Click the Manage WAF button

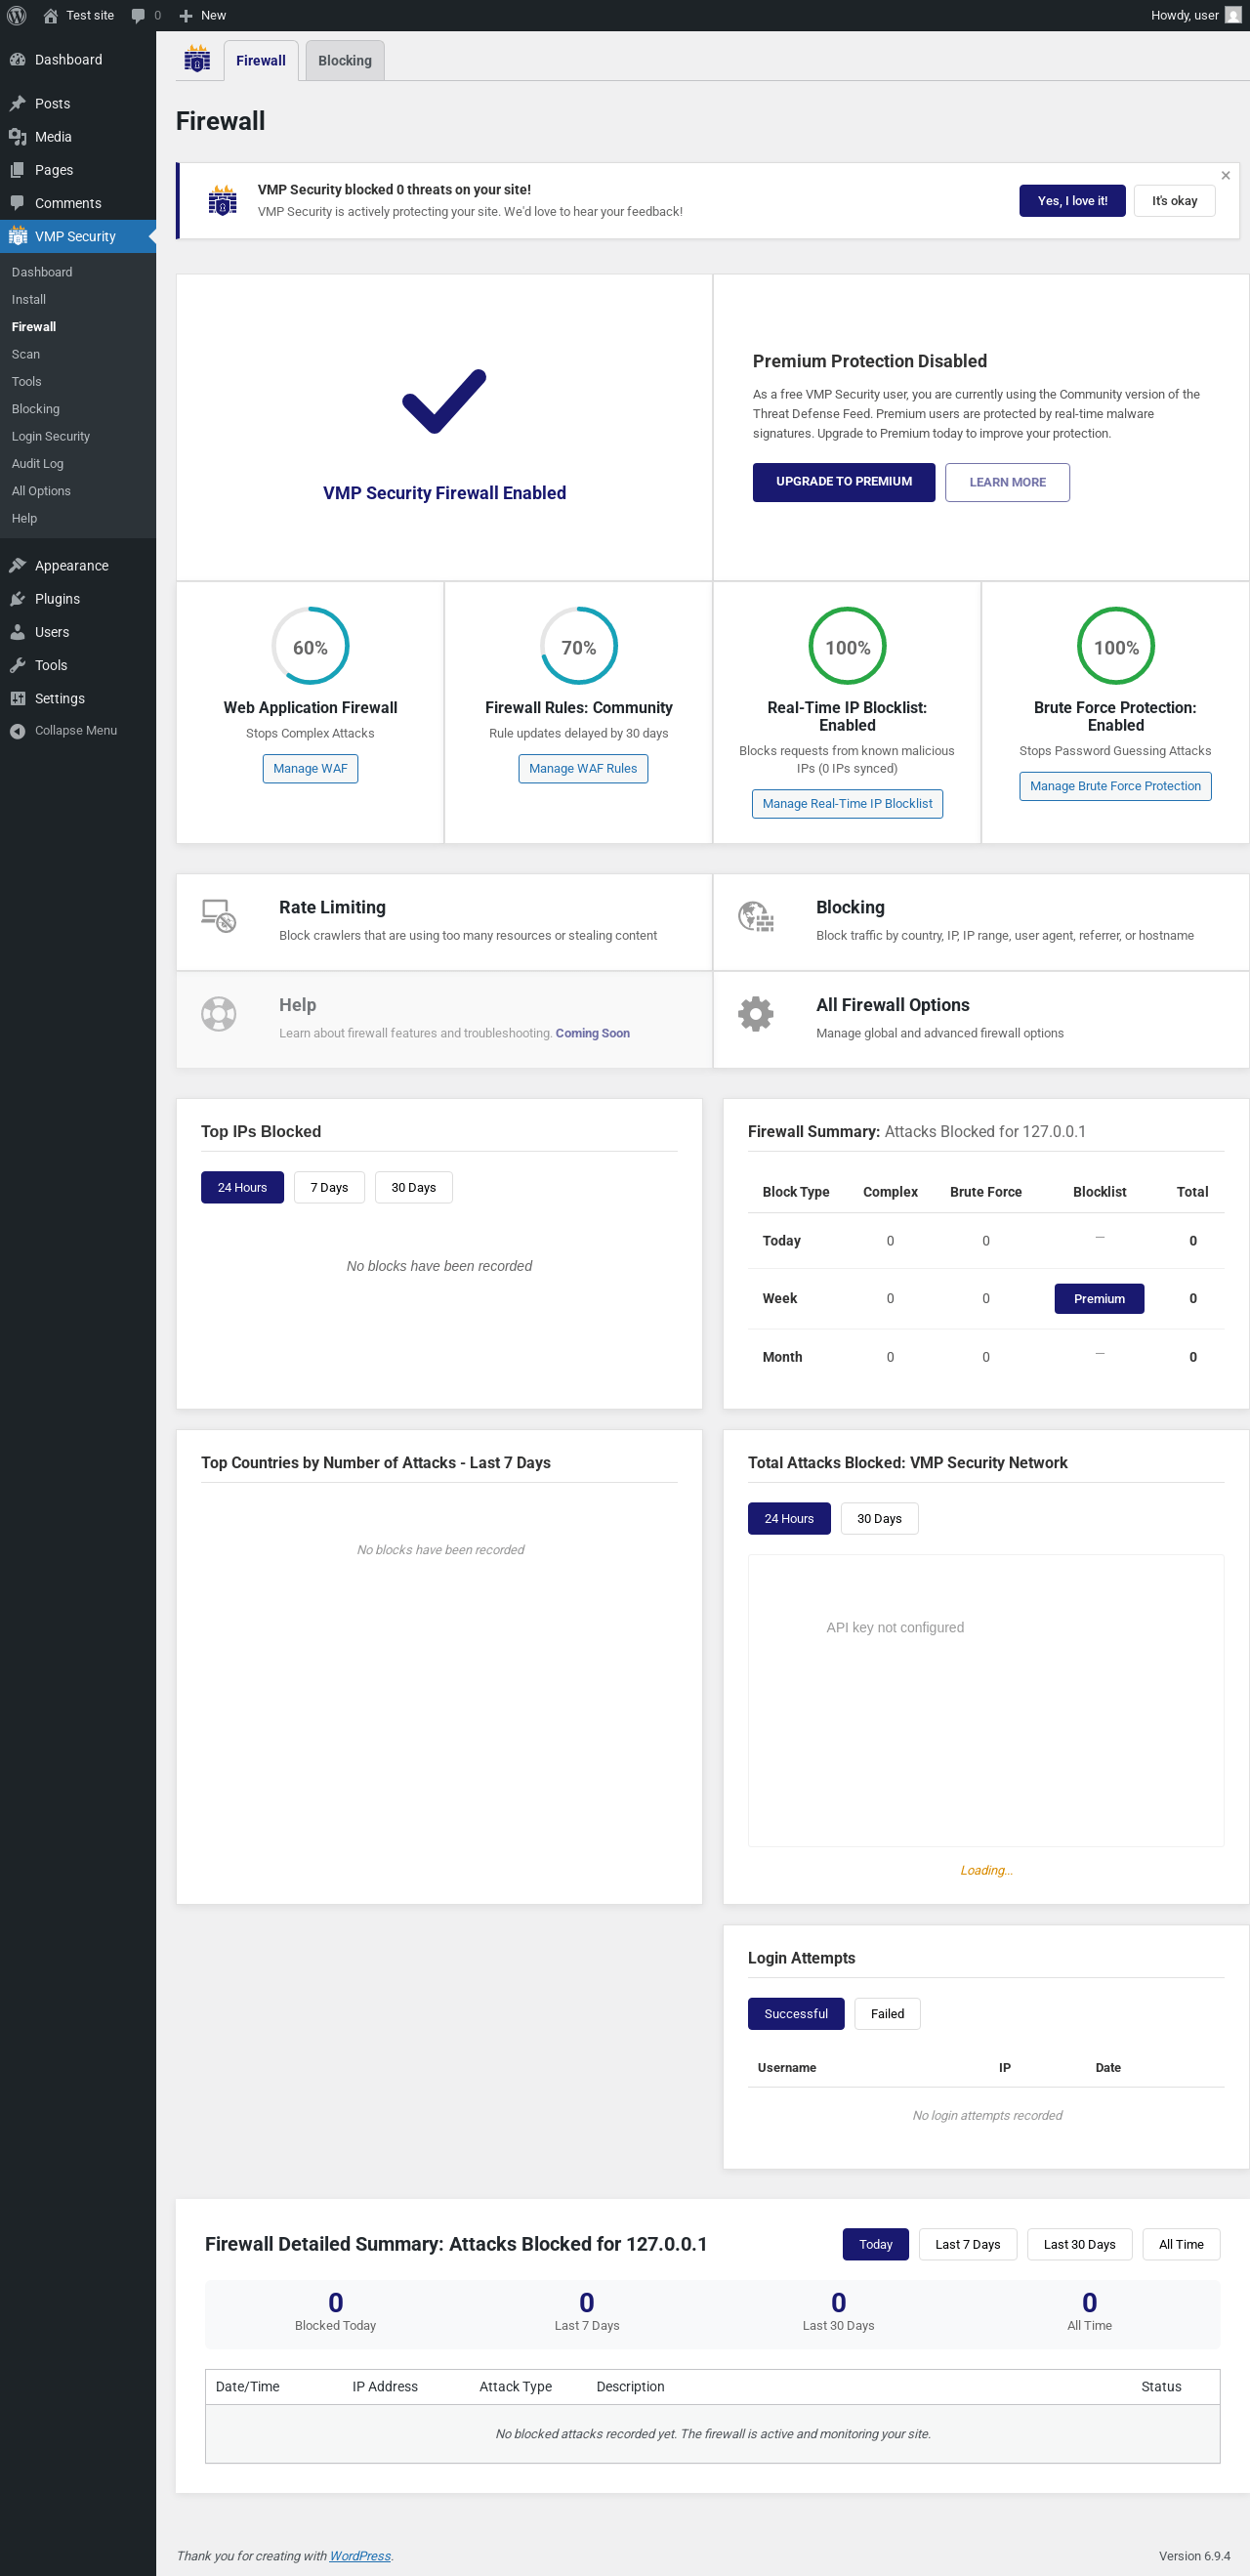pos(310,769)
